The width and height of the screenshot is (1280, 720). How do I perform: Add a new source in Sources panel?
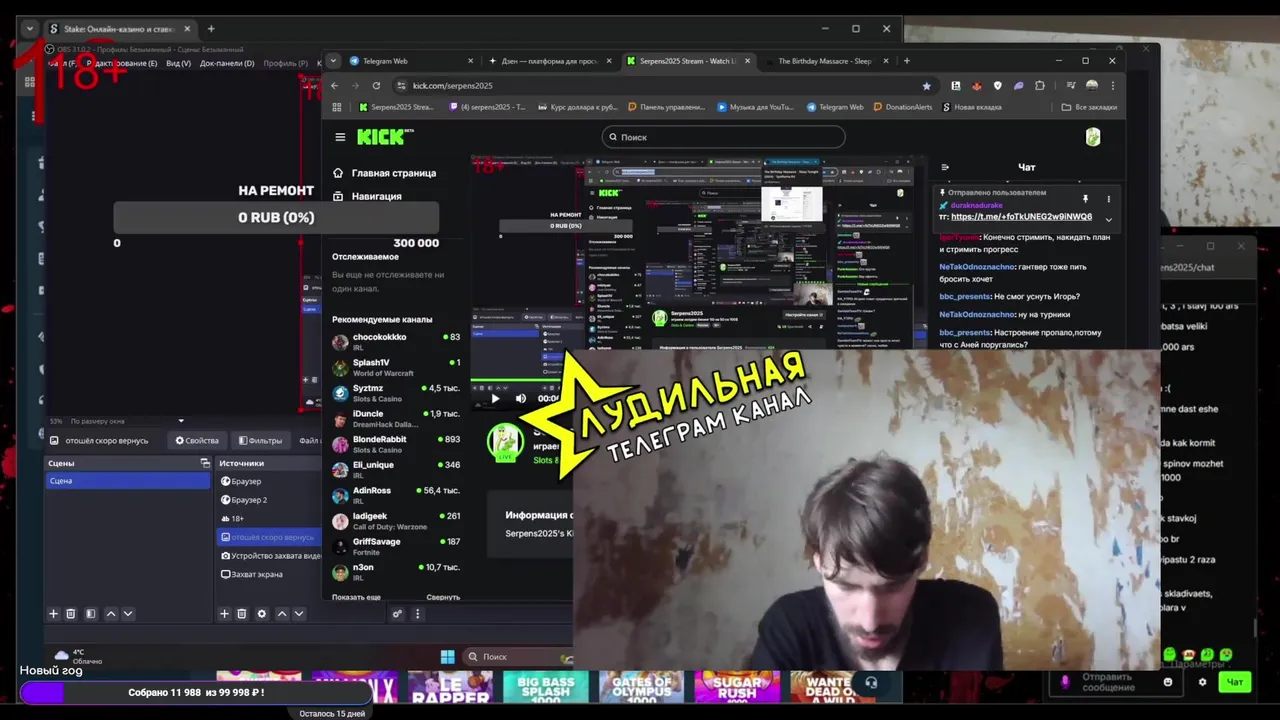224,614
